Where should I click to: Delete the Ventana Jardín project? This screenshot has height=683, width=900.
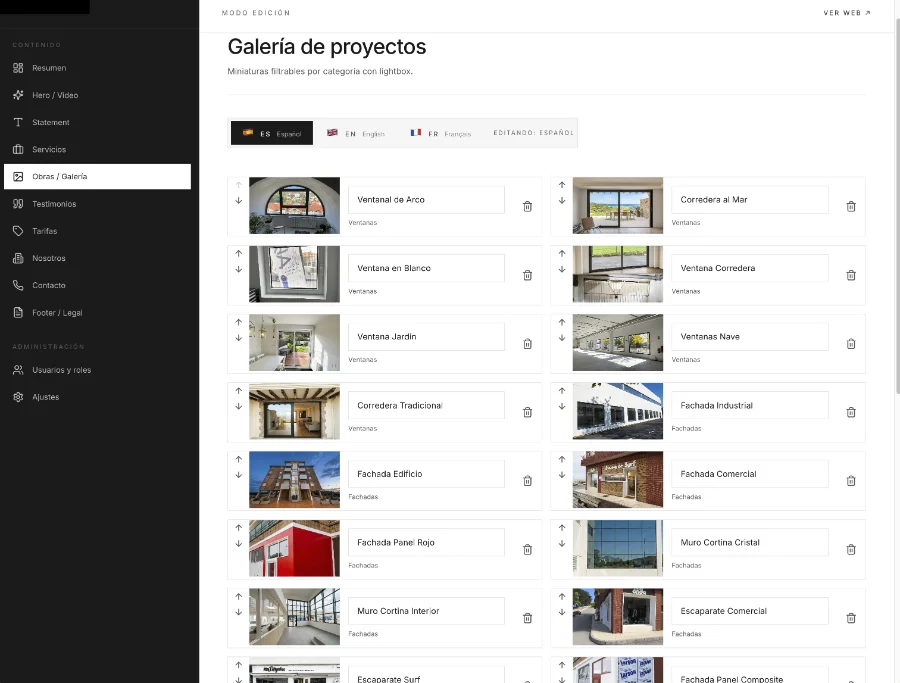527,344
